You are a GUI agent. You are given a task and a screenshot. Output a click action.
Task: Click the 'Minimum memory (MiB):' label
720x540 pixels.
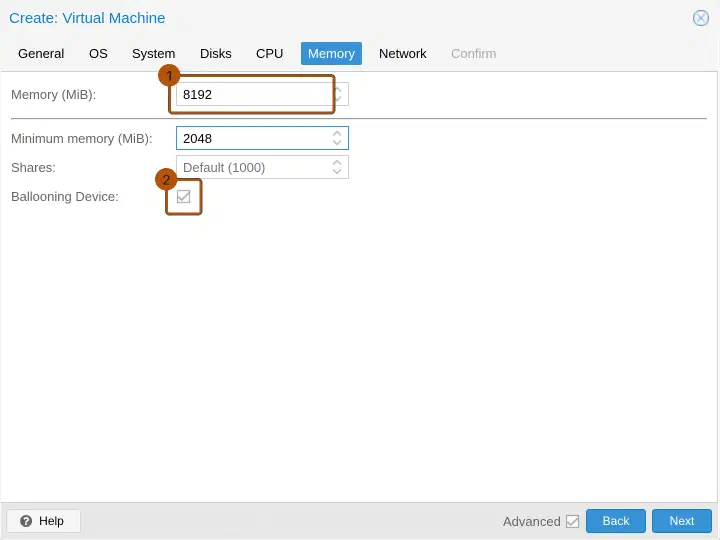pos(82,139)
